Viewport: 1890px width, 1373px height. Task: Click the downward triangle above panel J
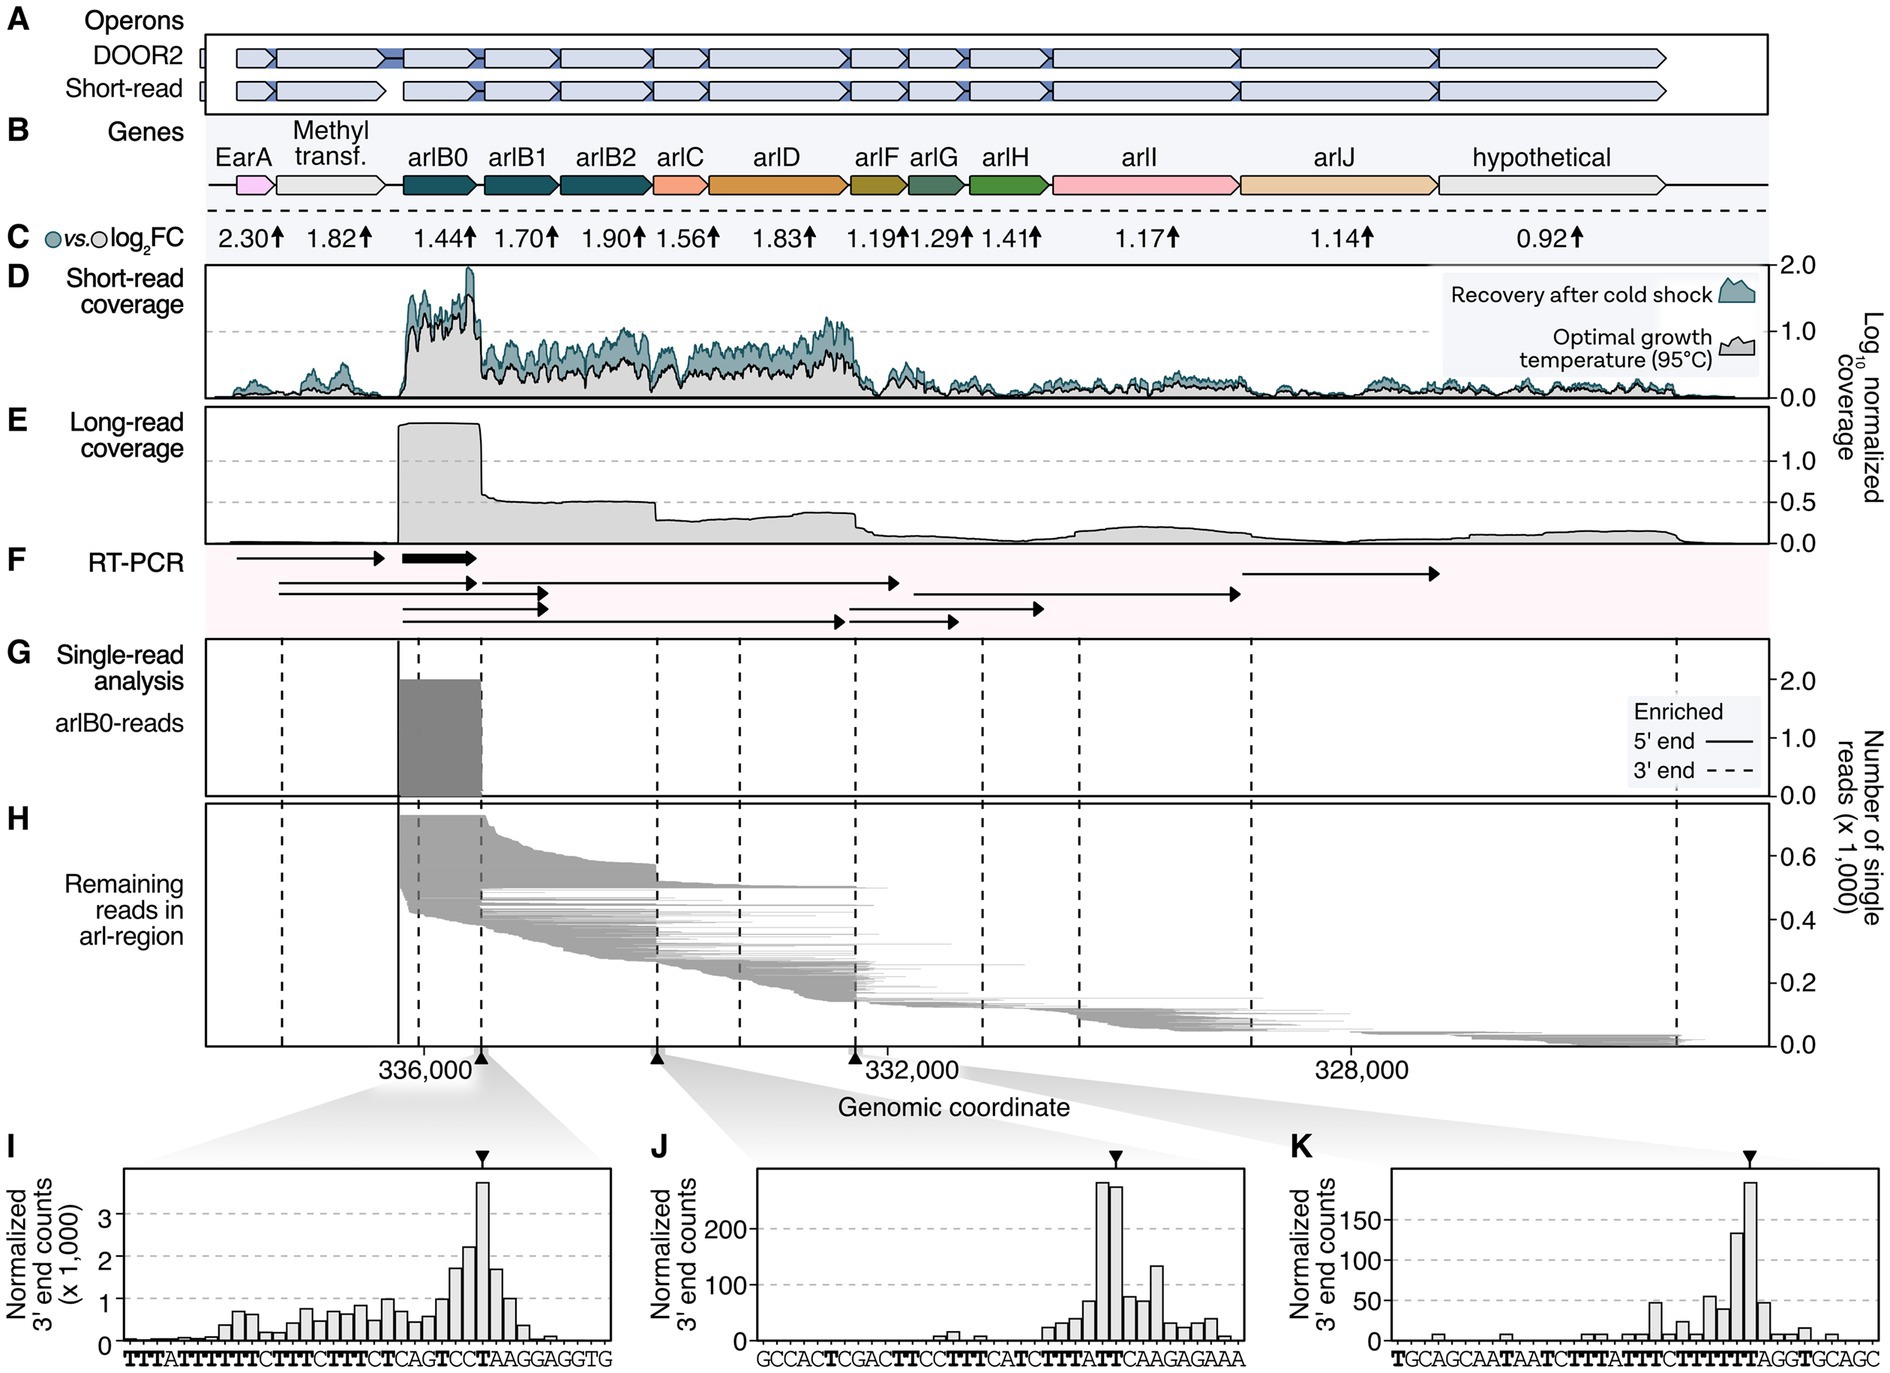1116,1158
